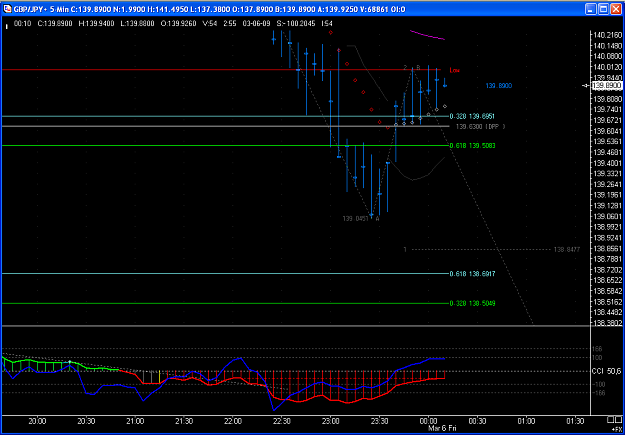The width and height of the screenshot is (625, 435).
Task: Click the GBP/JPY chart window application icon
Action: coord(7,8)
